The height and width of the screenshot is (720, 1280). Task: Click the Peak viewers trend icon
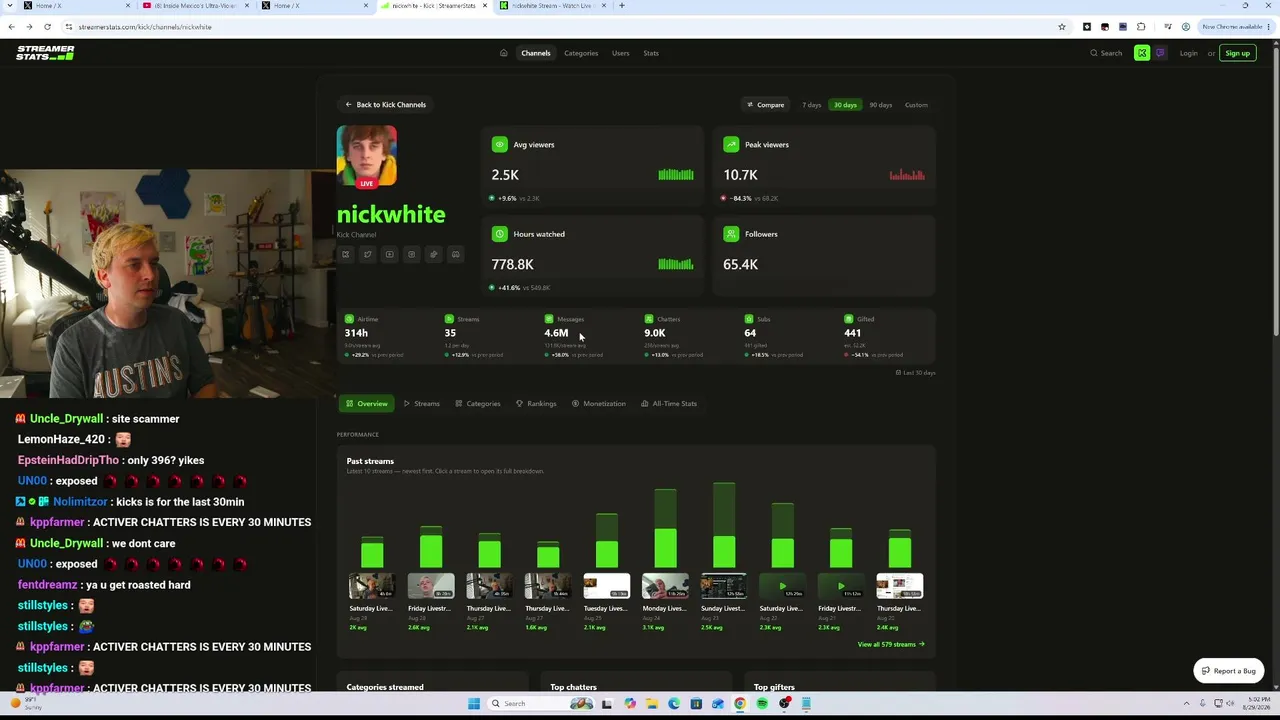pos(731,145)
